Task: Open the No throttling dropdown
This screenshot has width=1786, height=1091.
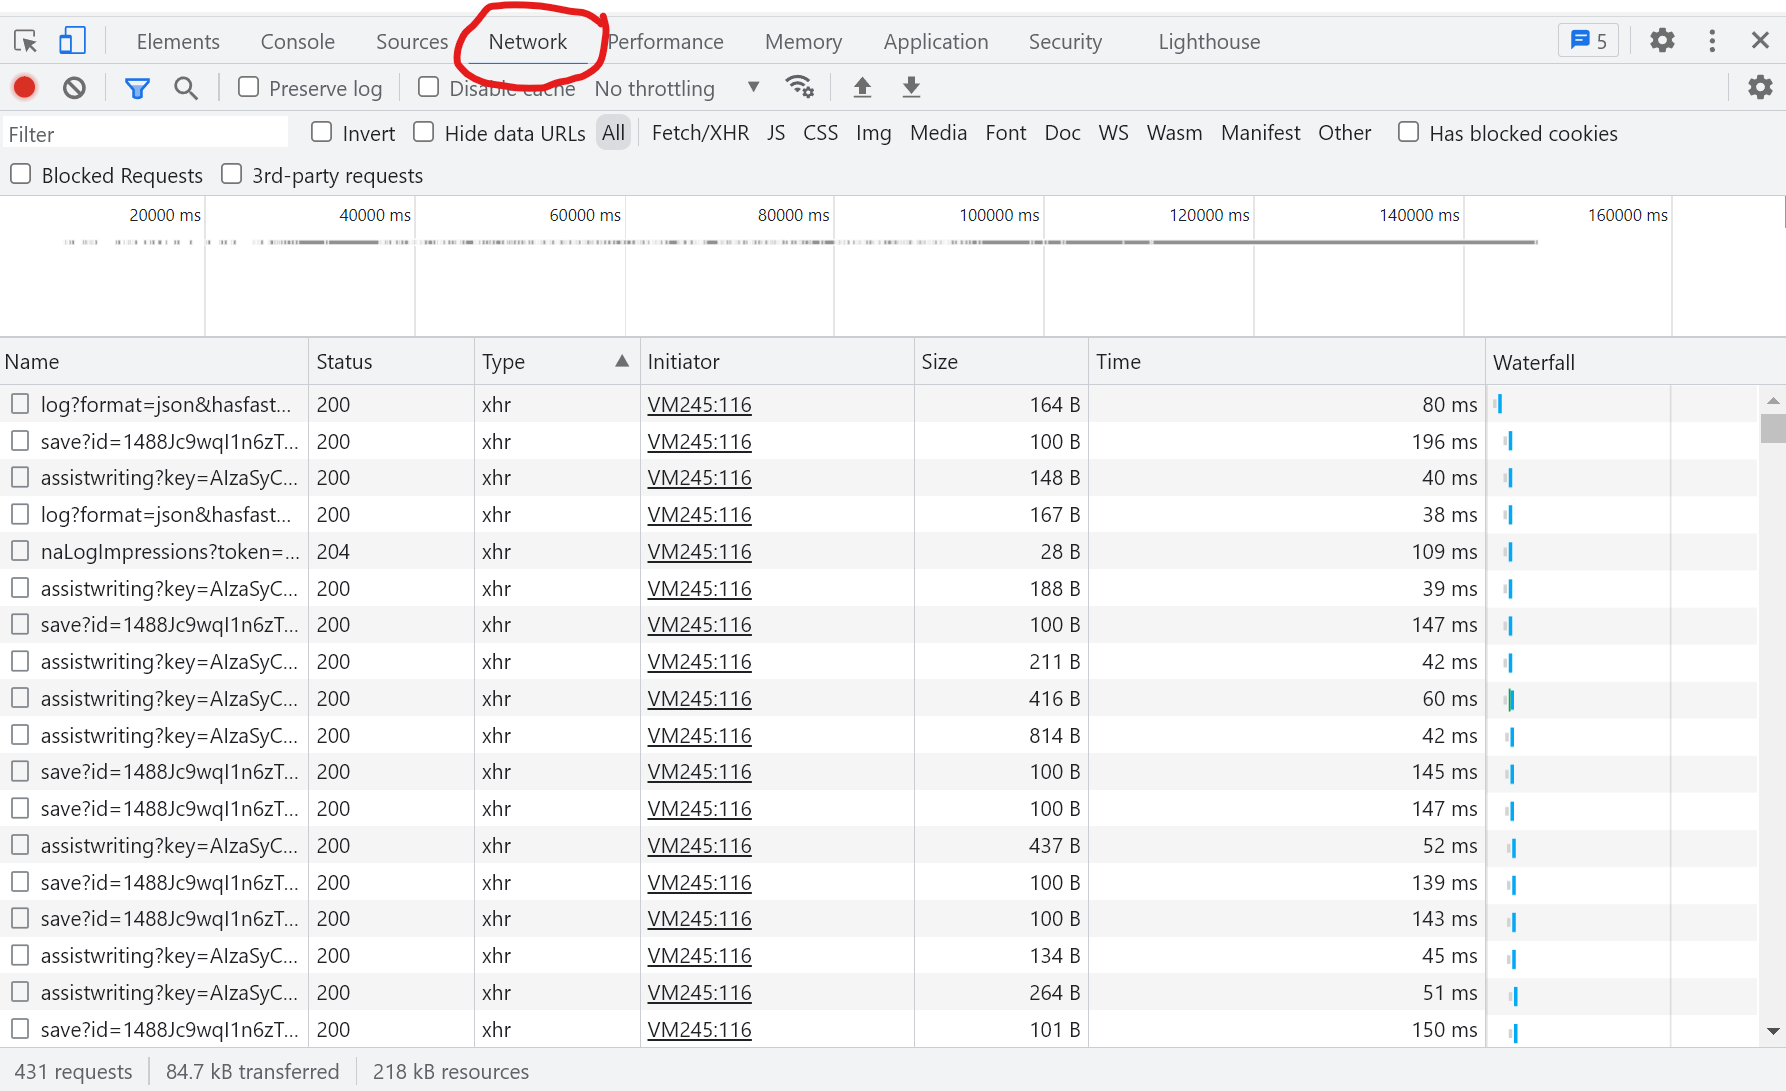Action: tap(677, 88)
